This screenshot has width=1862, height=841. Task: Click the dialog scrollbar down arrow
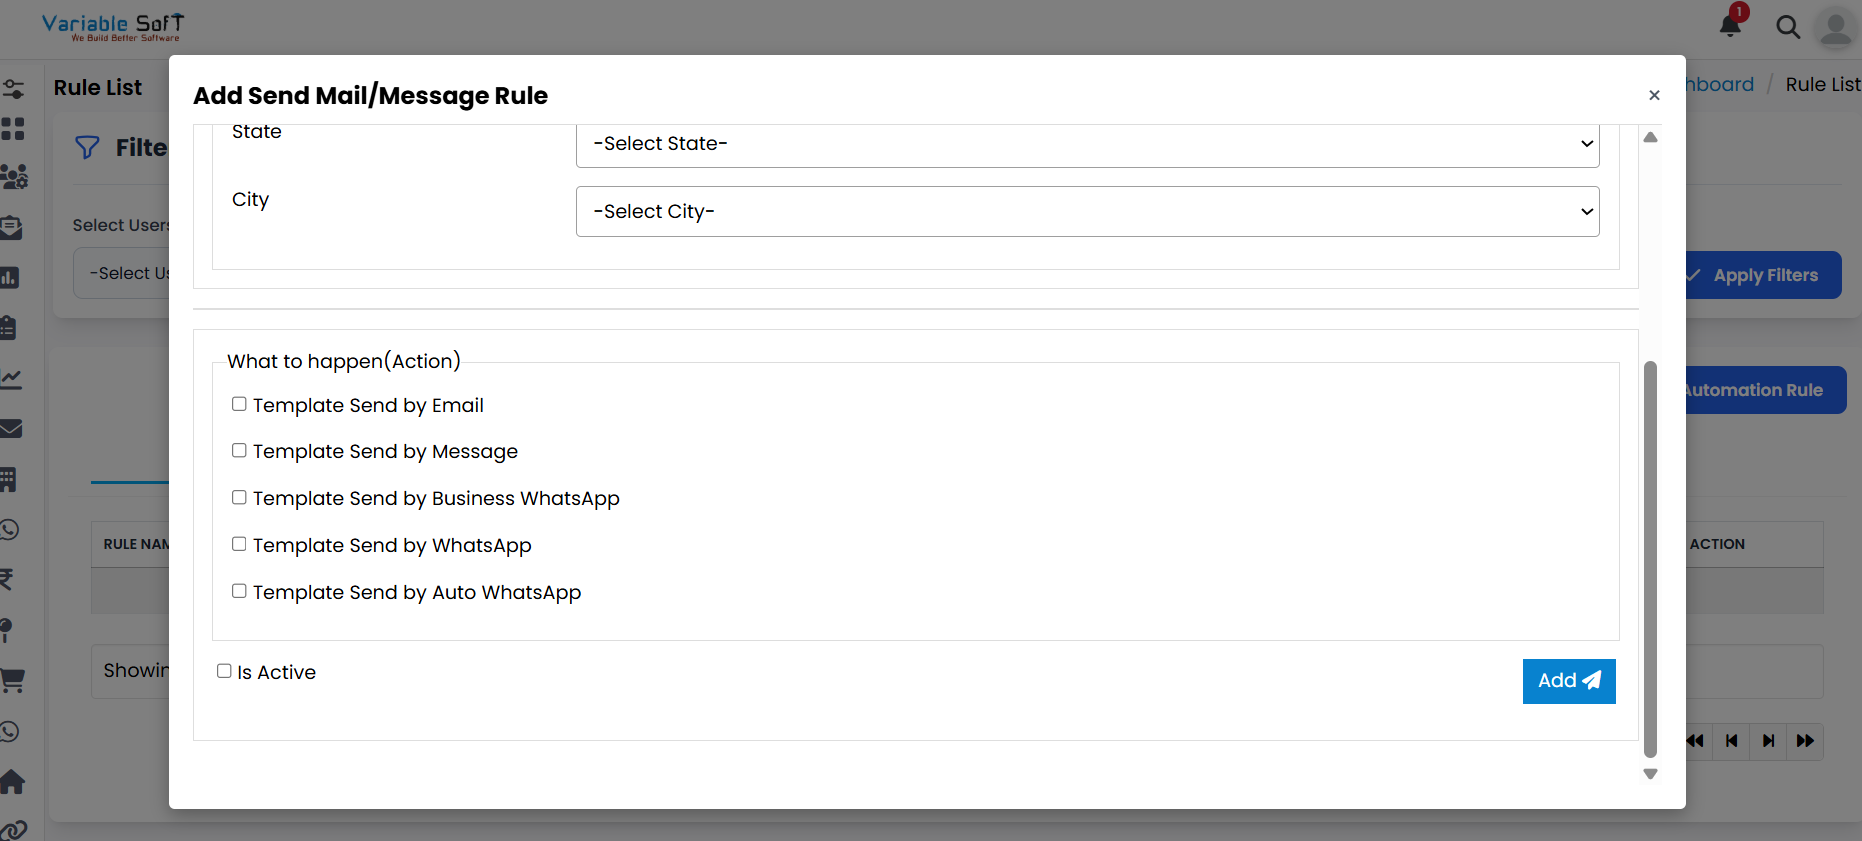1651,774
